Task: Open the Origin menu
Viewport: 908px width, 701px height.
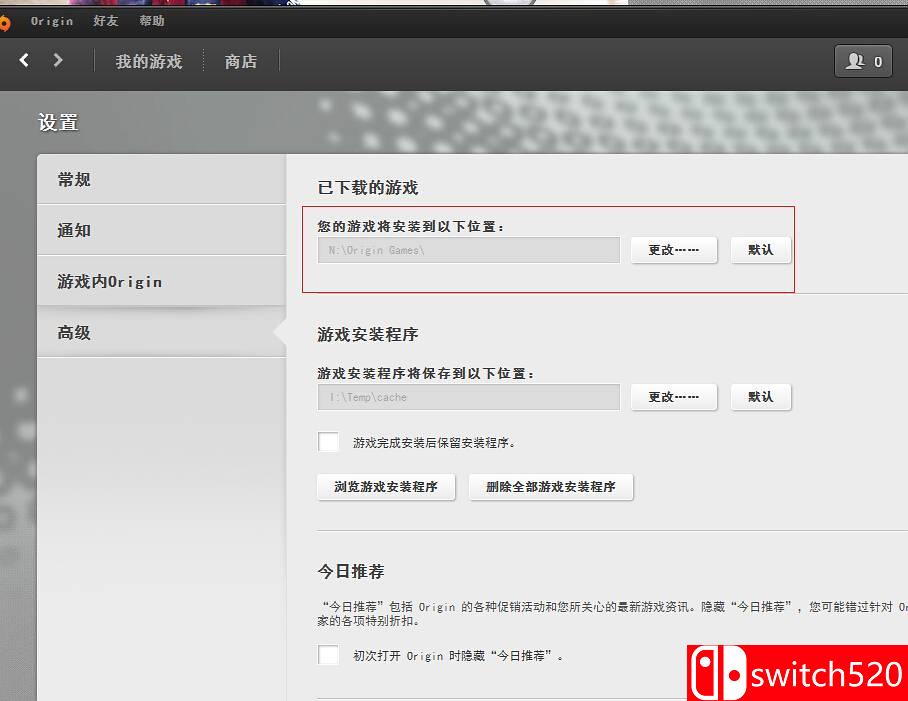Action: click(x=50, y=21)
